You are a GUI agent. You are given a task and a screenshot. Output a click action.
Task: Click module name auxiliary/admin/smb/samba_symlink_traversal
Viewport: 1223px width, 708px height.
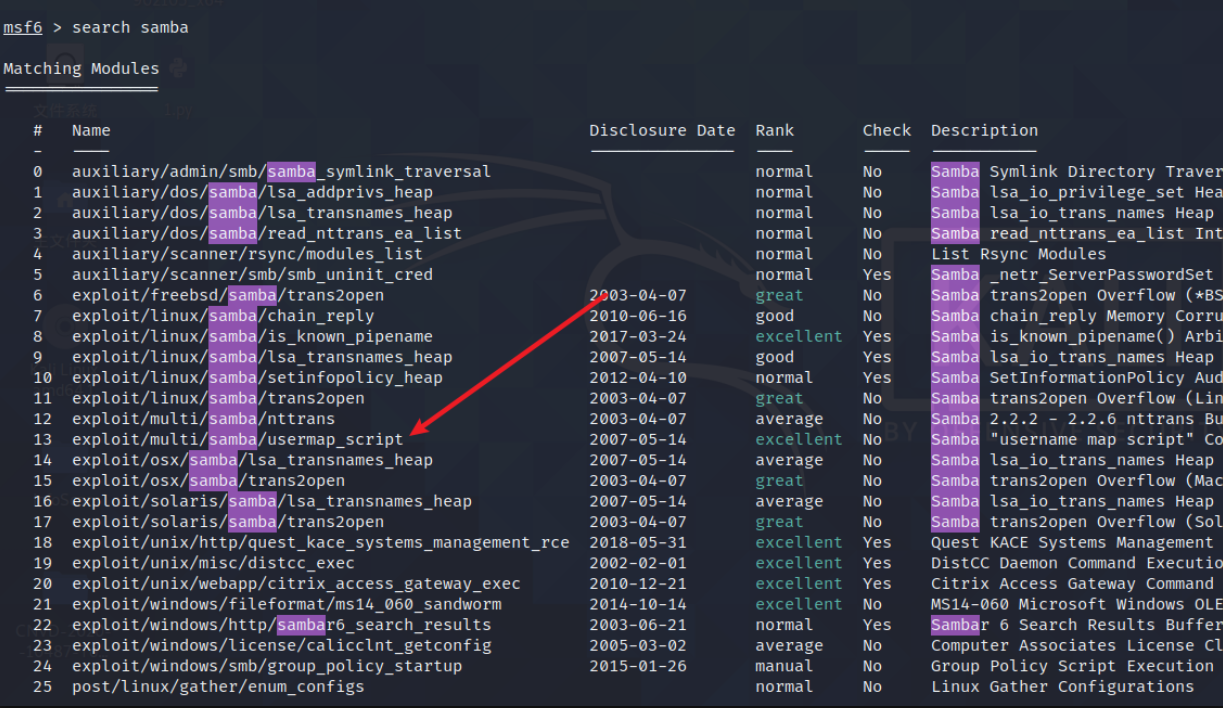point(281,172)
